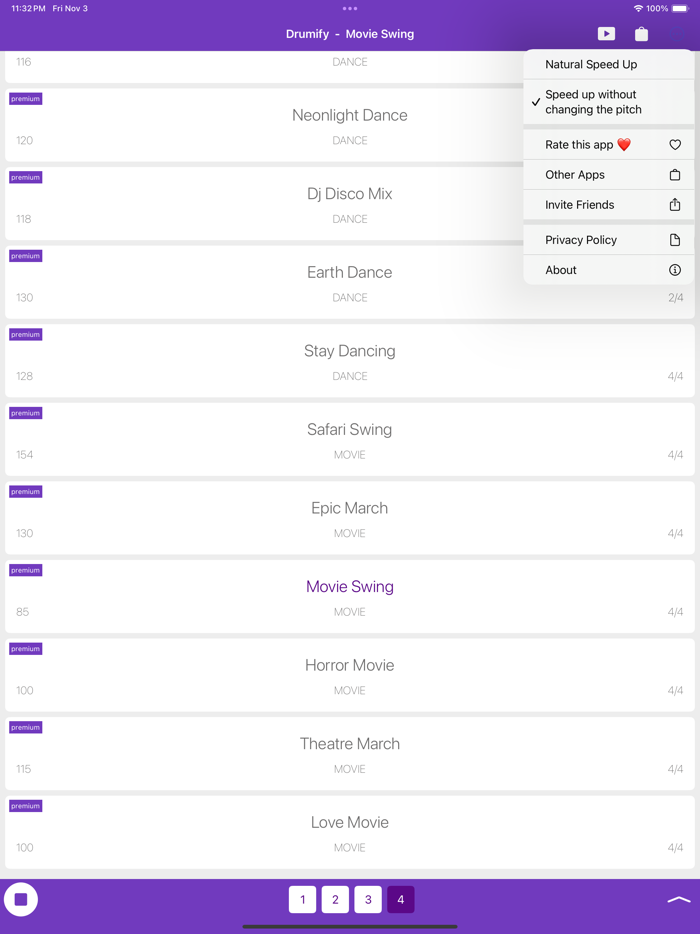
Task: Click the 128 tempo value of Stay Dancing
Action: pos(24,376)
